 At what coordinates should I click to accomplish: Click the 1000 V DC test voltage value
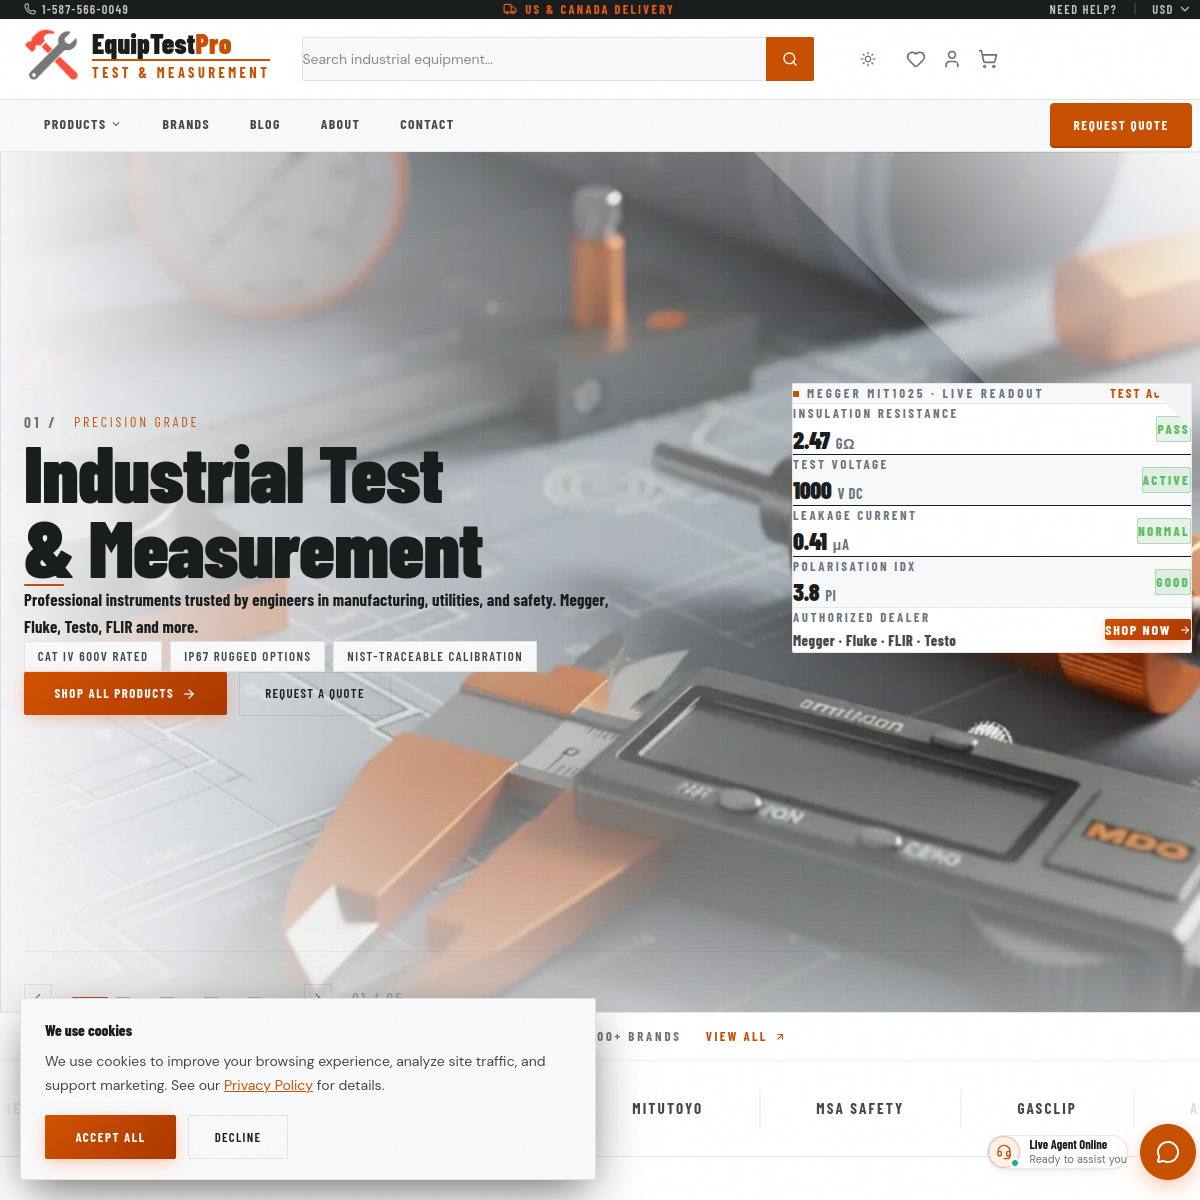[x=827, y=491]
